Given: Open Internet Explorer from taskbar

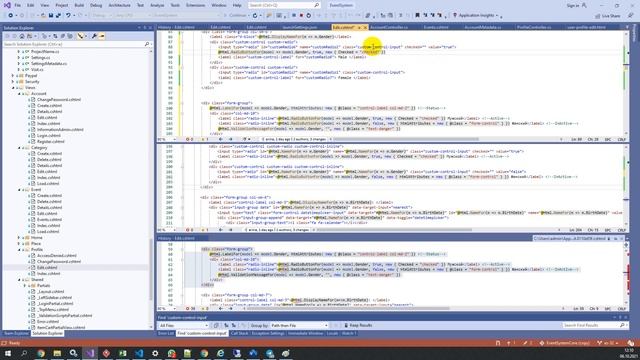Looking at the screenshot, I should click(220, 353).
